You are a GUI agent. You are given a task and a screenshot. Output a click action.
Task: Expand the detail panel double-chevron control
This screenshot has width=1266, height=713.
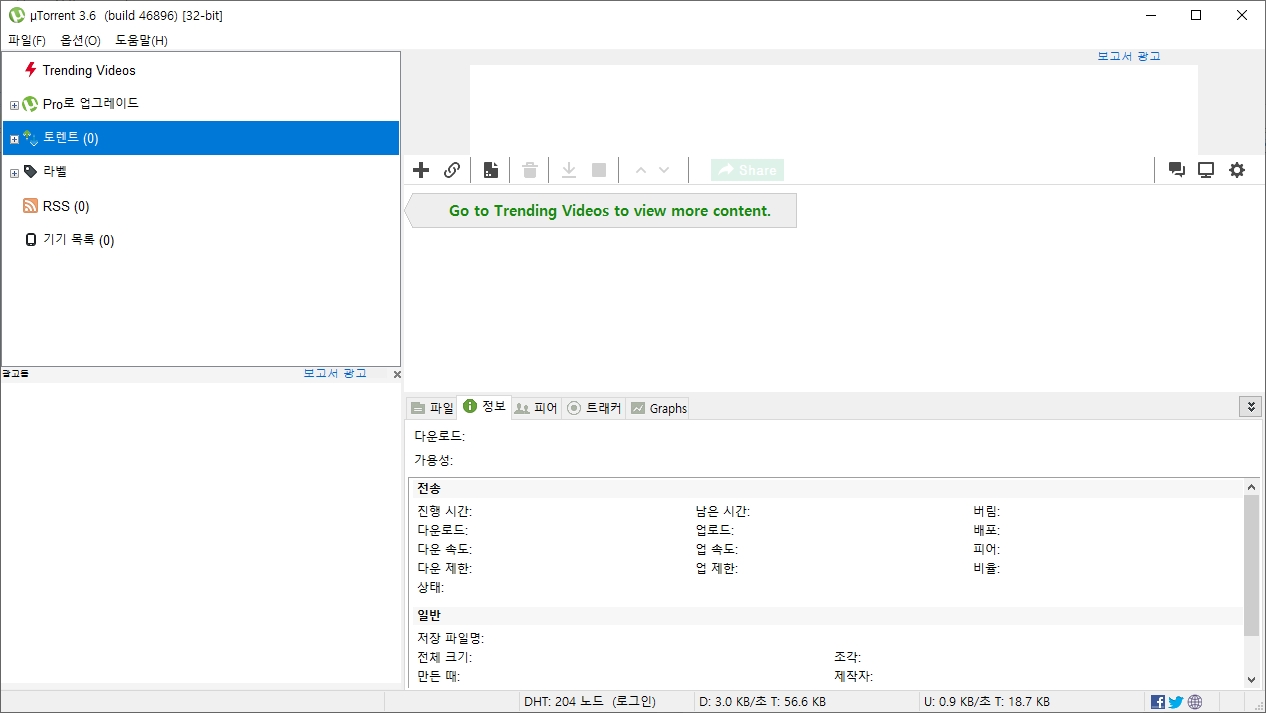[1250, 406]
